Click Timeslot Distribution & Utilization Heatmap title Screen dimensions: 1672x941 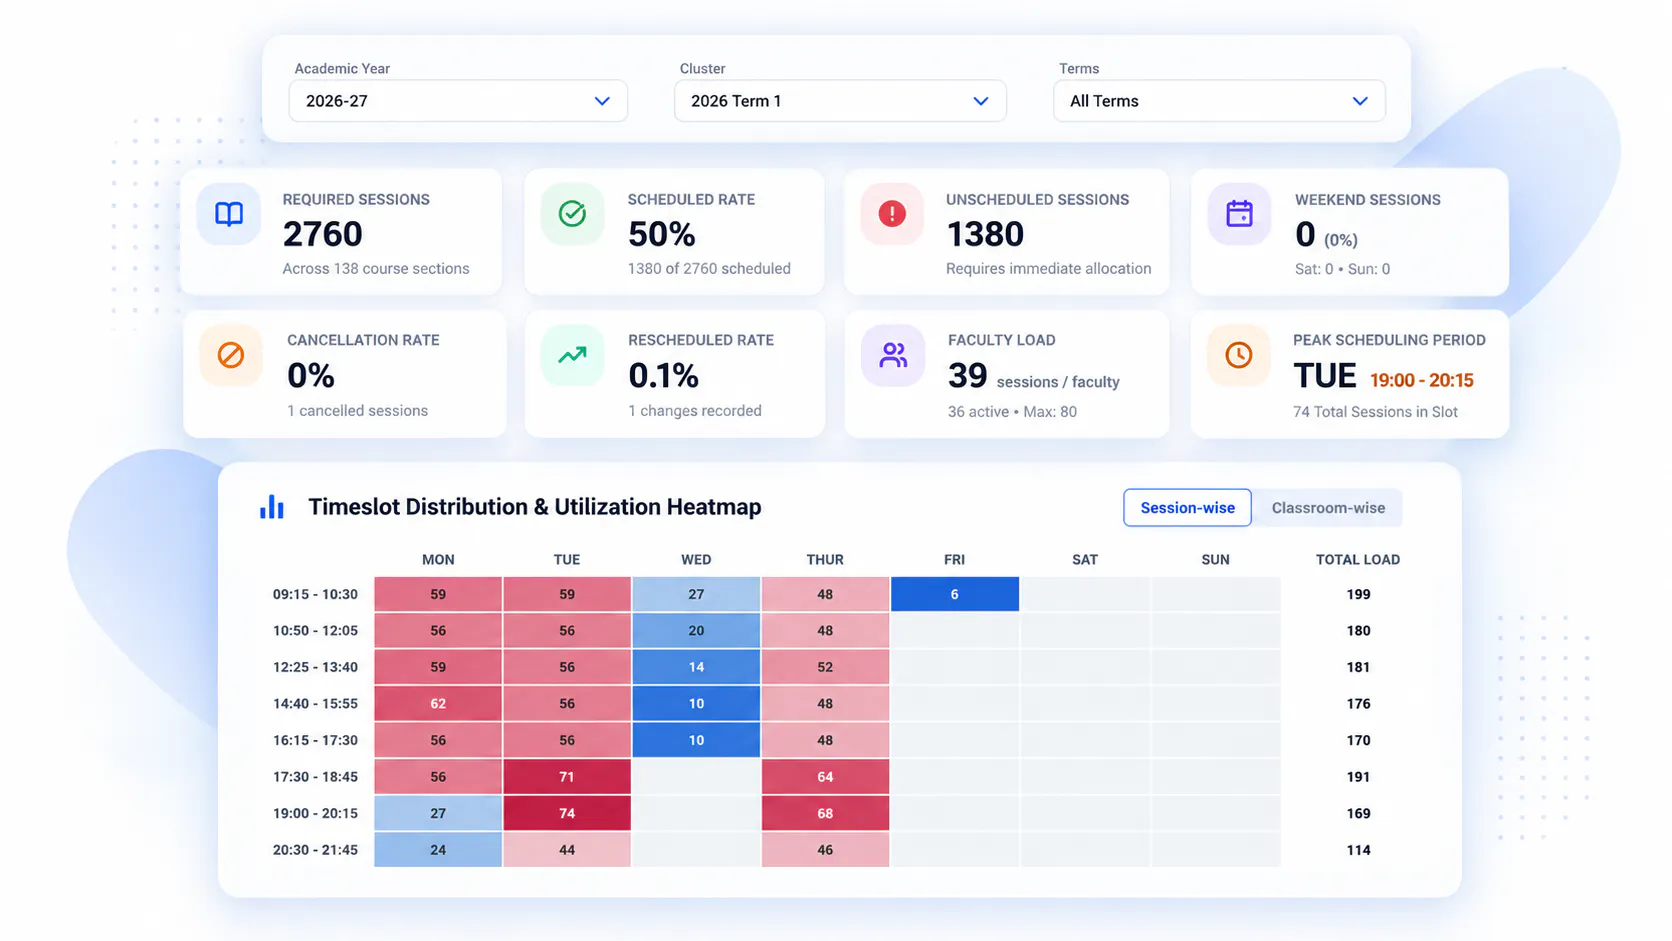click(x=535, y=507)
